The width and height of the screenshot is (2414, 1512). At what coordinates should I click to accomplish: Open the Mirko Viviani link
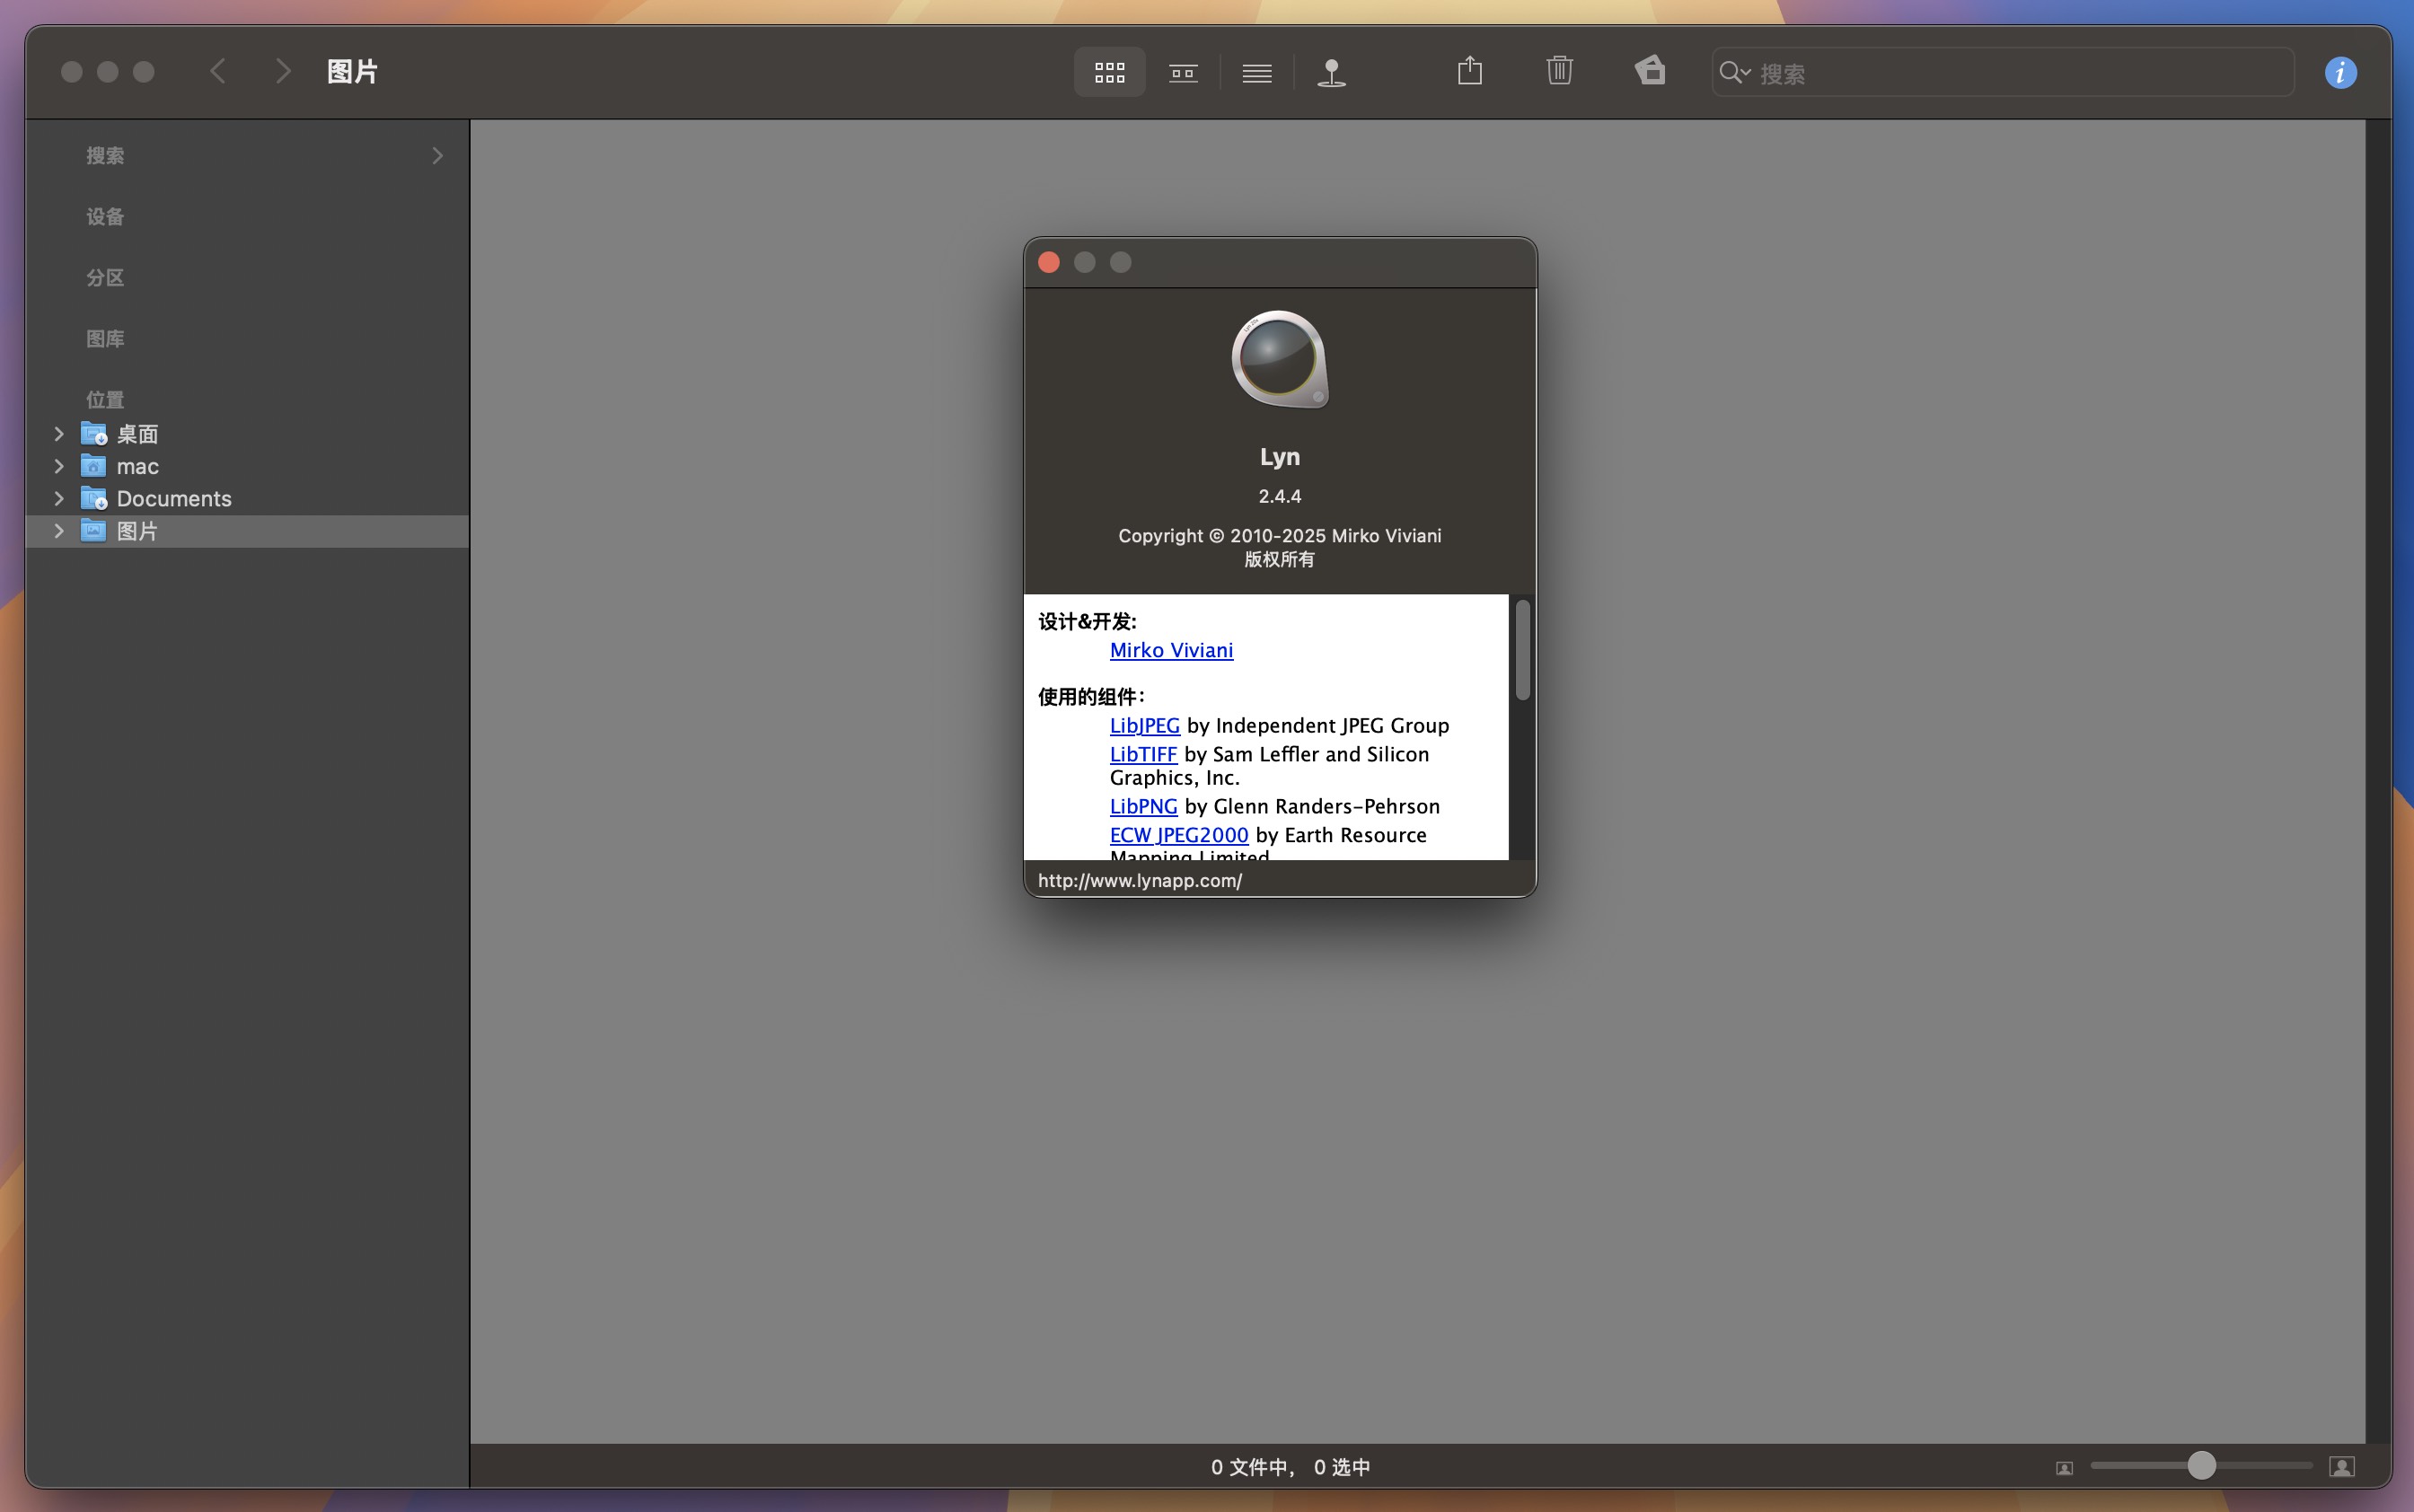[1171, 650]
